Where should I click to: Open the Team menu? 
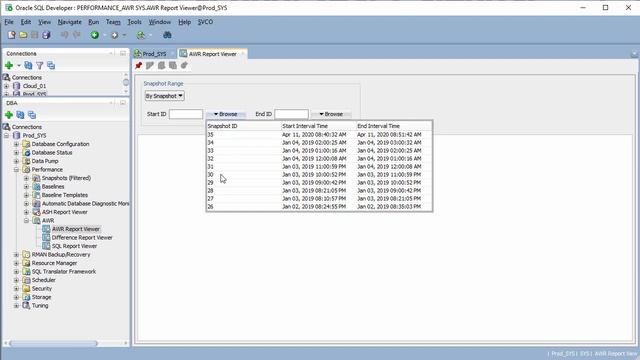click(x=113, y=22)
